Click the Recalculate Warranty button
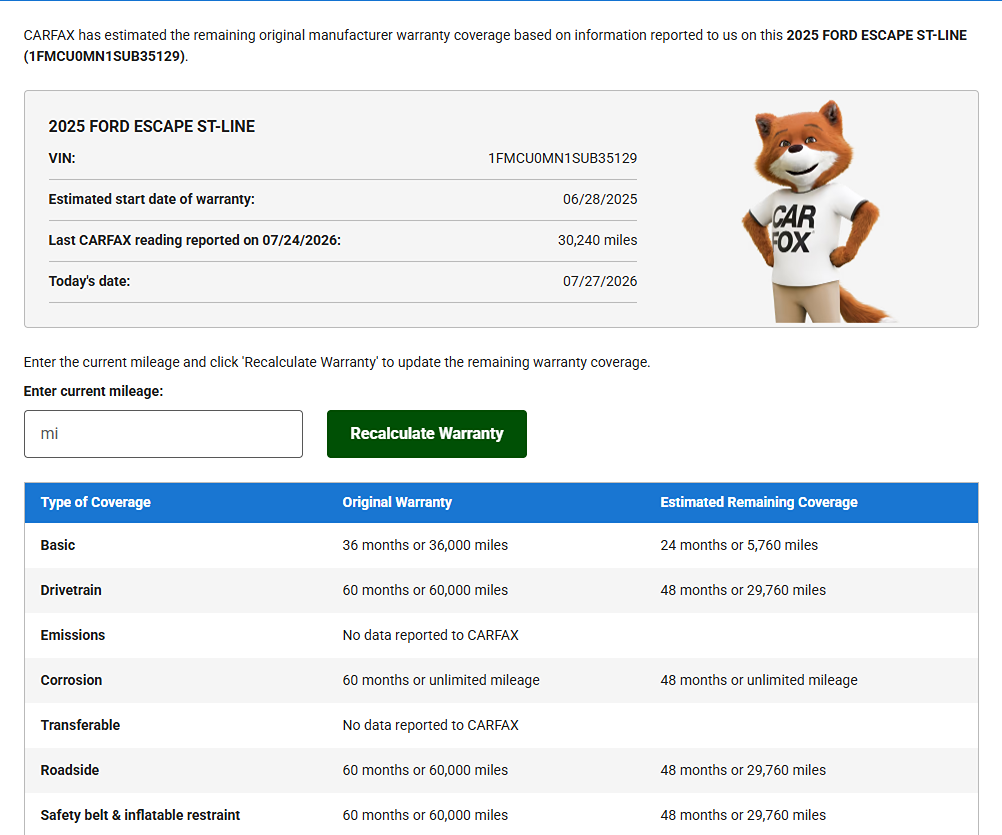1002x835 pixels. pos(427,434)
